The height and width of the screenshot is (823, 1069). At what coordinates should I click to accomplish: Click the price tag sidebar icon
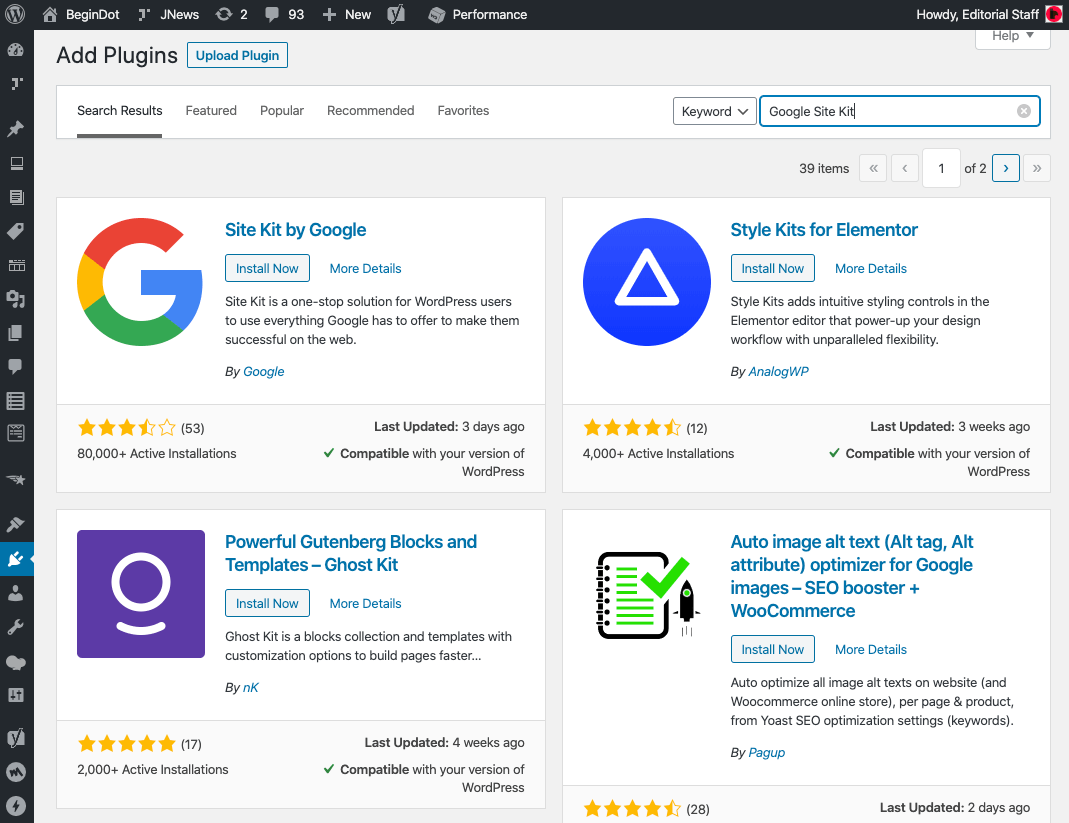pyautogui.click(x=16, y=231)
